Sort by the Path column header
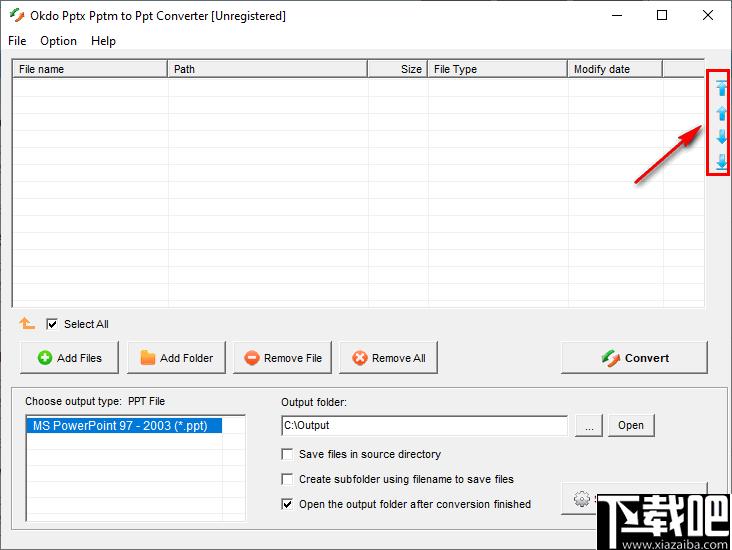Viewport: 732px width, 550px height. 267,69
